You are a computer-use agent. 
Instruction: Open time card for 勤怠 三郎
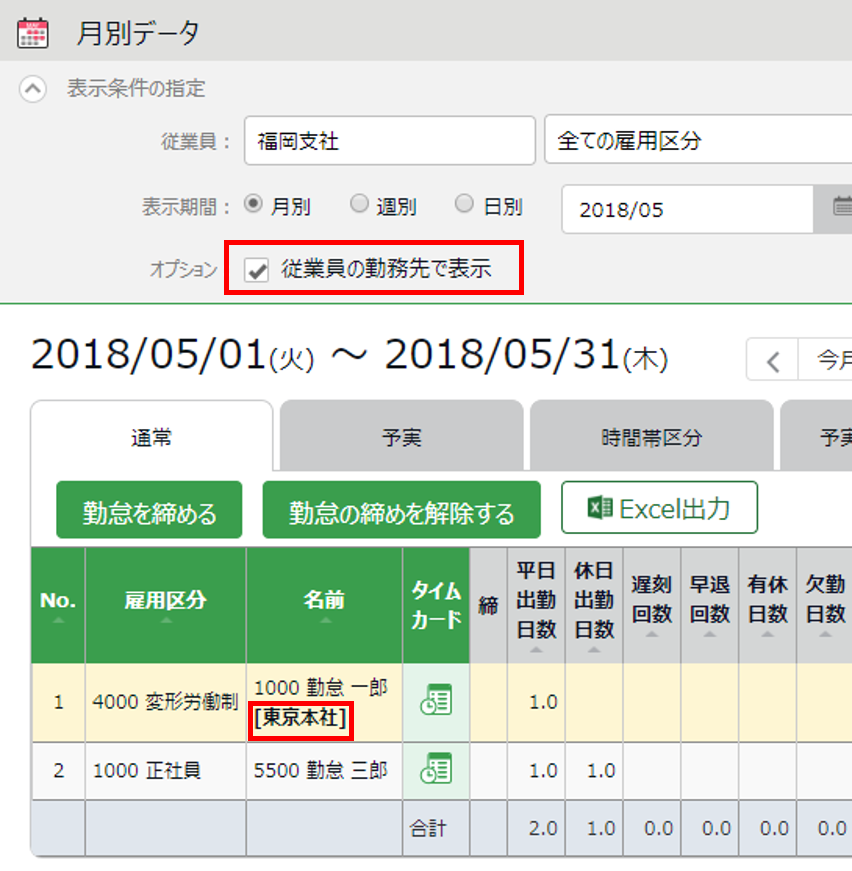point(435,770)
